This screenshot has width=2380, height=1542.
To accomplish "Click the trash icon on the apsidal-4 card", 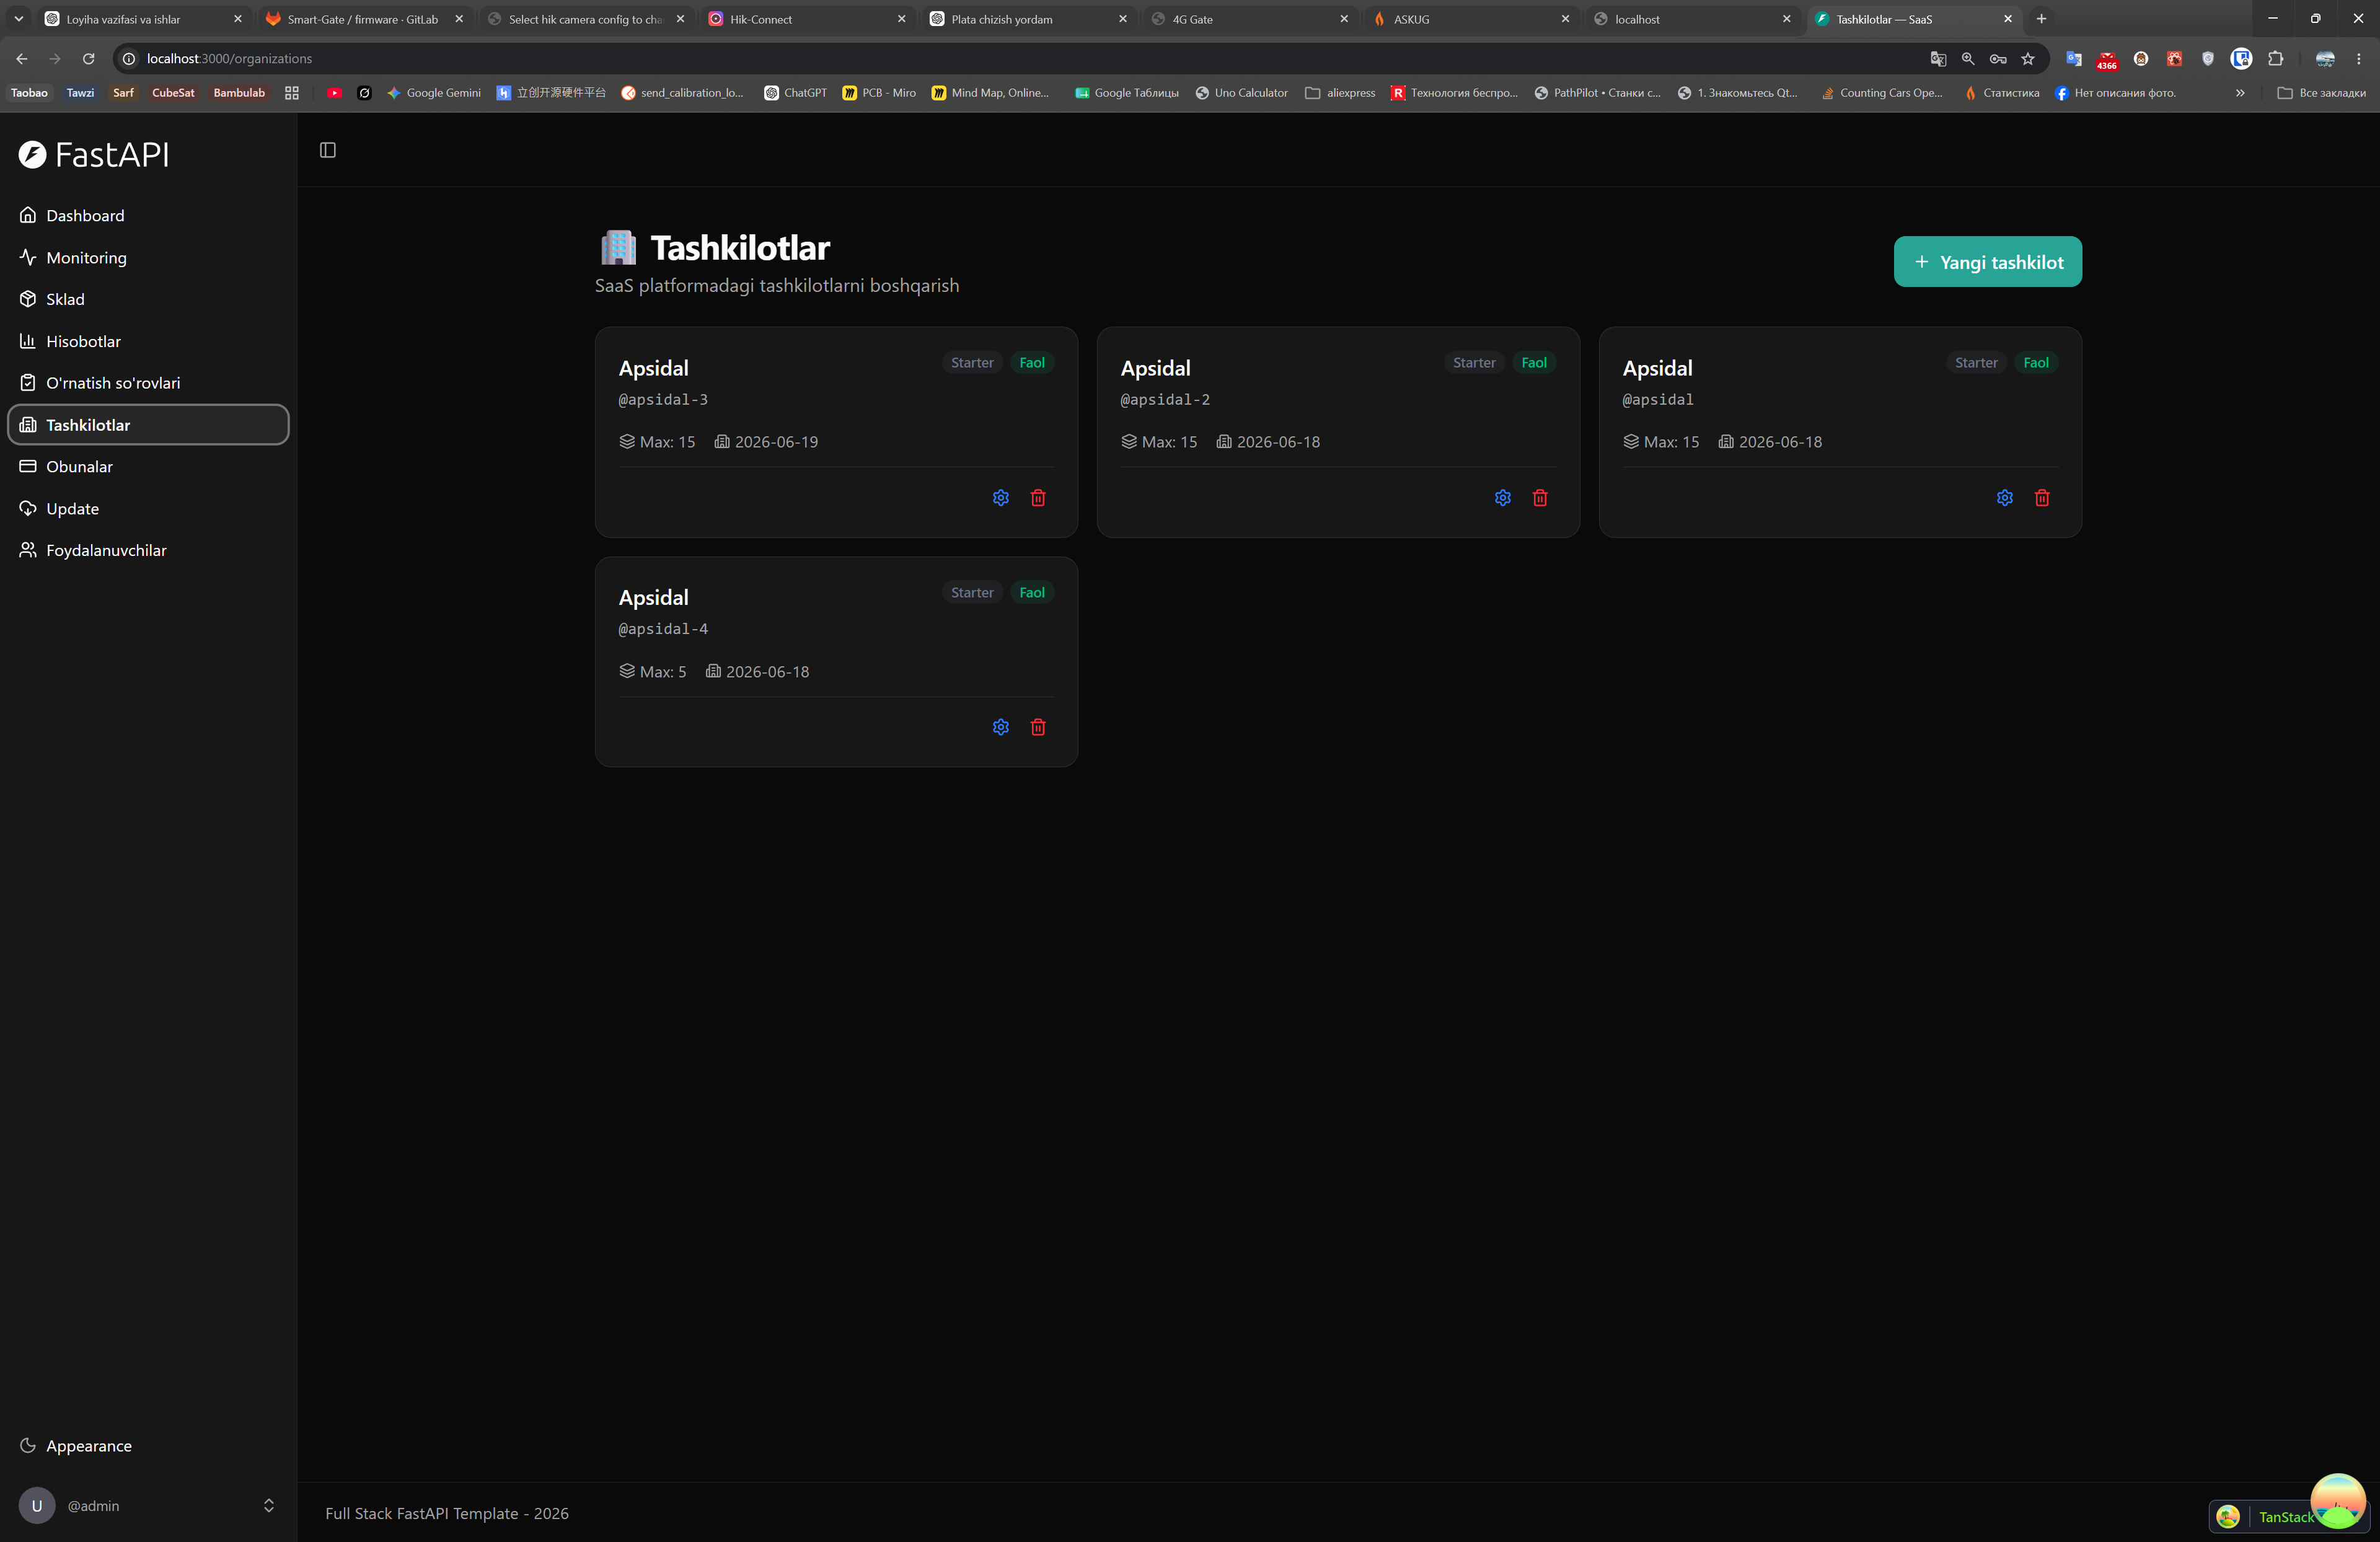I will (1038, 727).
